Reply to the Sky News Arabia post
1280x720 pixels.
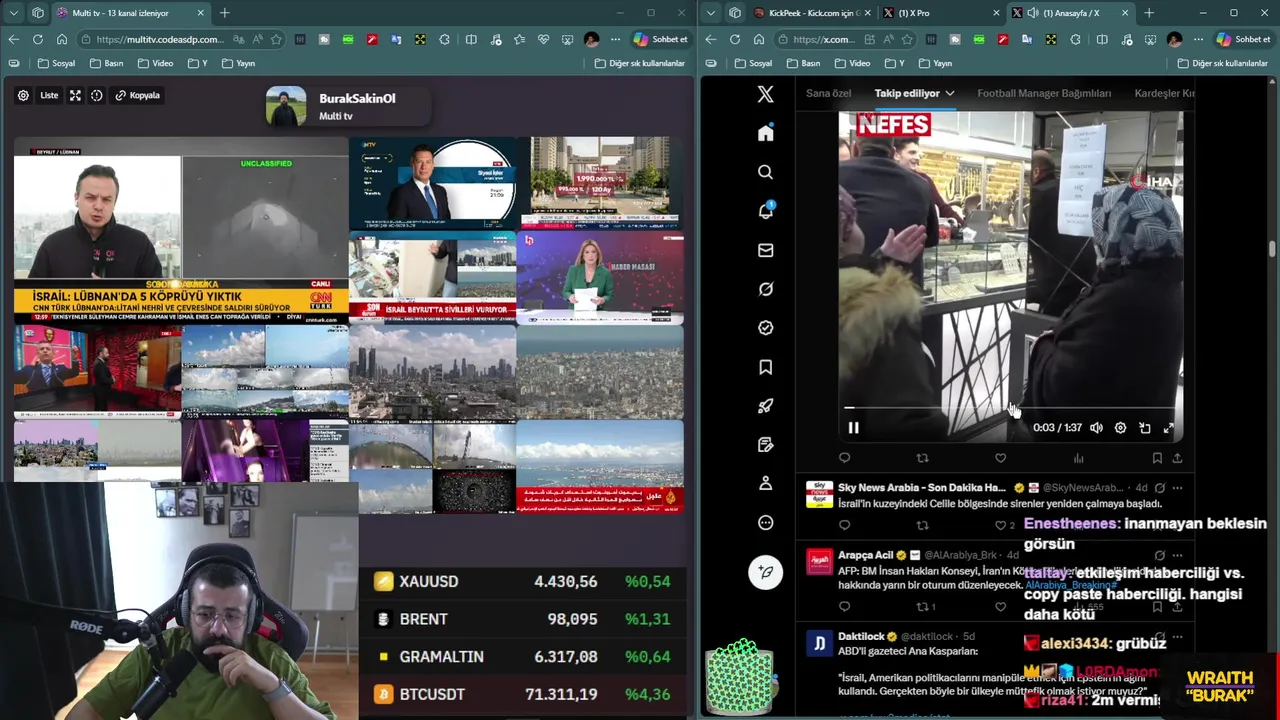point(845,525)
